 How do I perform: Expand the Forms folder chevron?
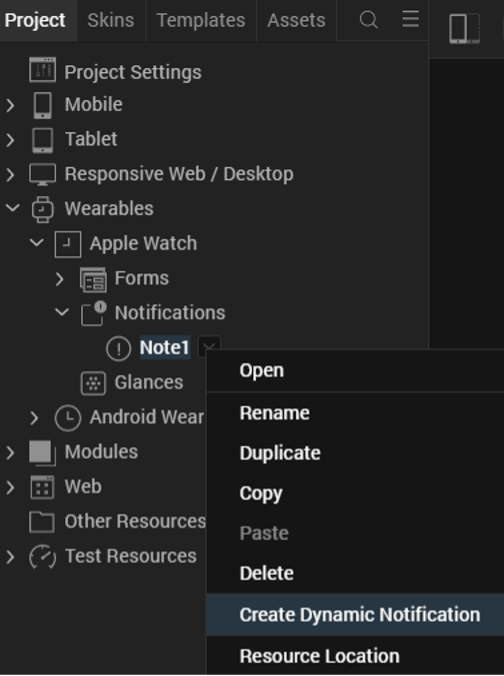click(x=60, y=279)
